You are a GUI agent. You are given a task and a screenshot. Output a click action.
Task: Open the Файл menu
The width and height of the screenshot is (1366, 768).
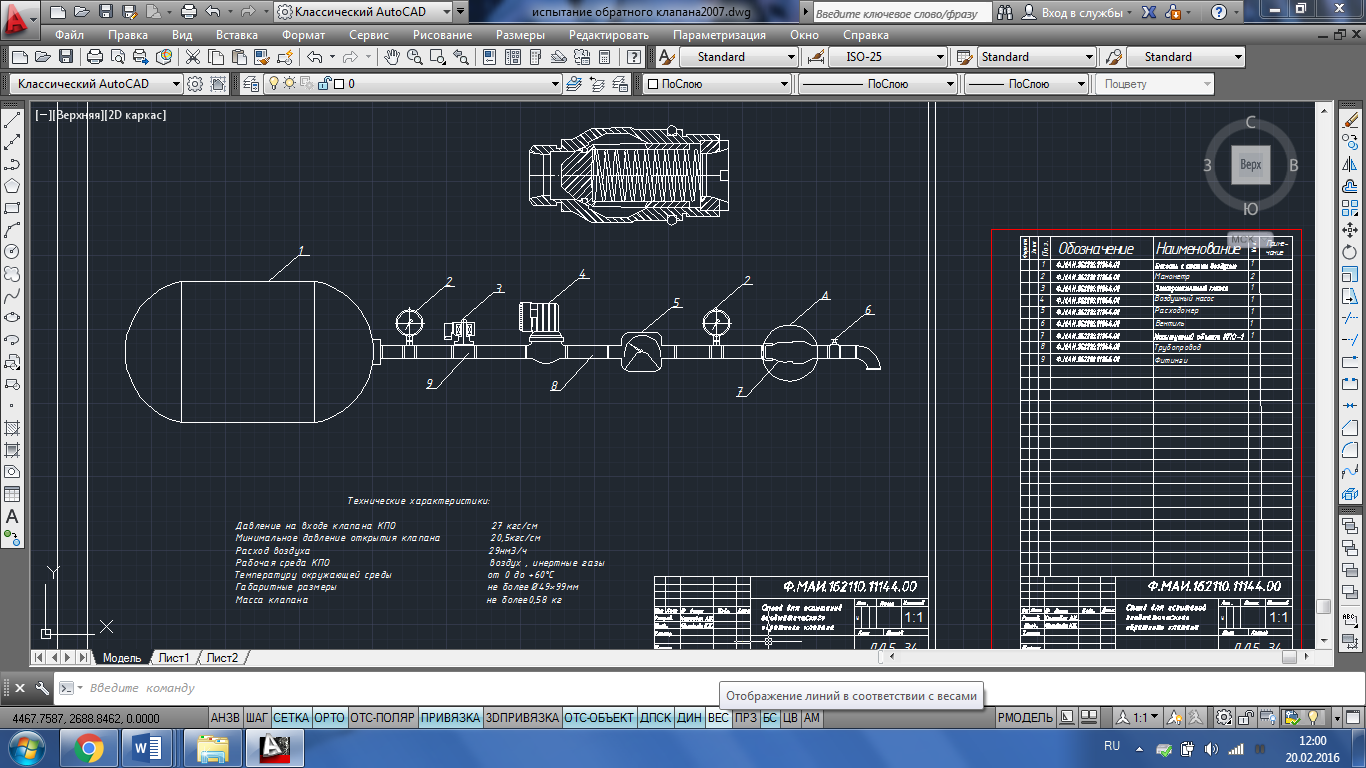70,34
